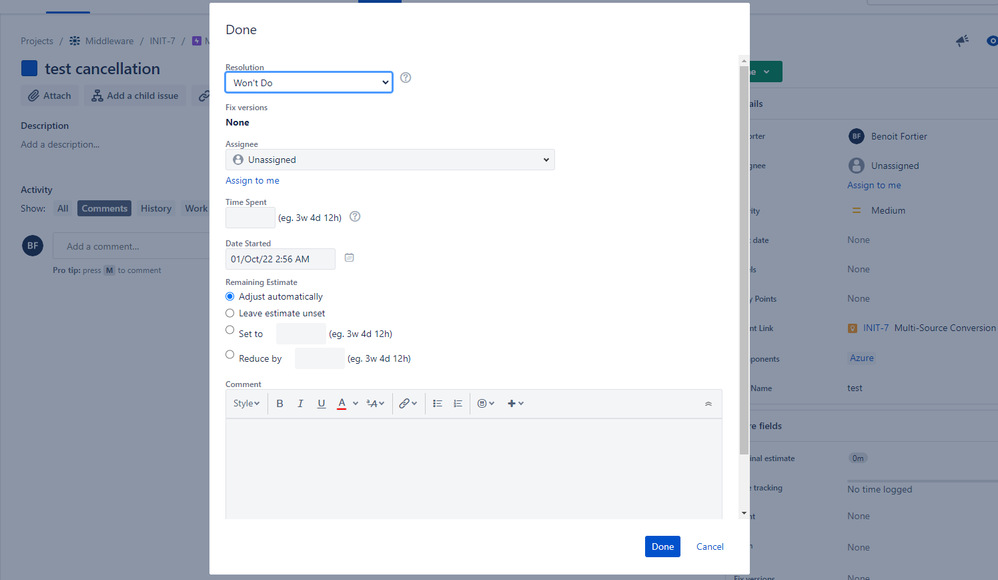Click Add a description text
The width and height of the screenshot is (998, 580).
(x=60, y=145)
